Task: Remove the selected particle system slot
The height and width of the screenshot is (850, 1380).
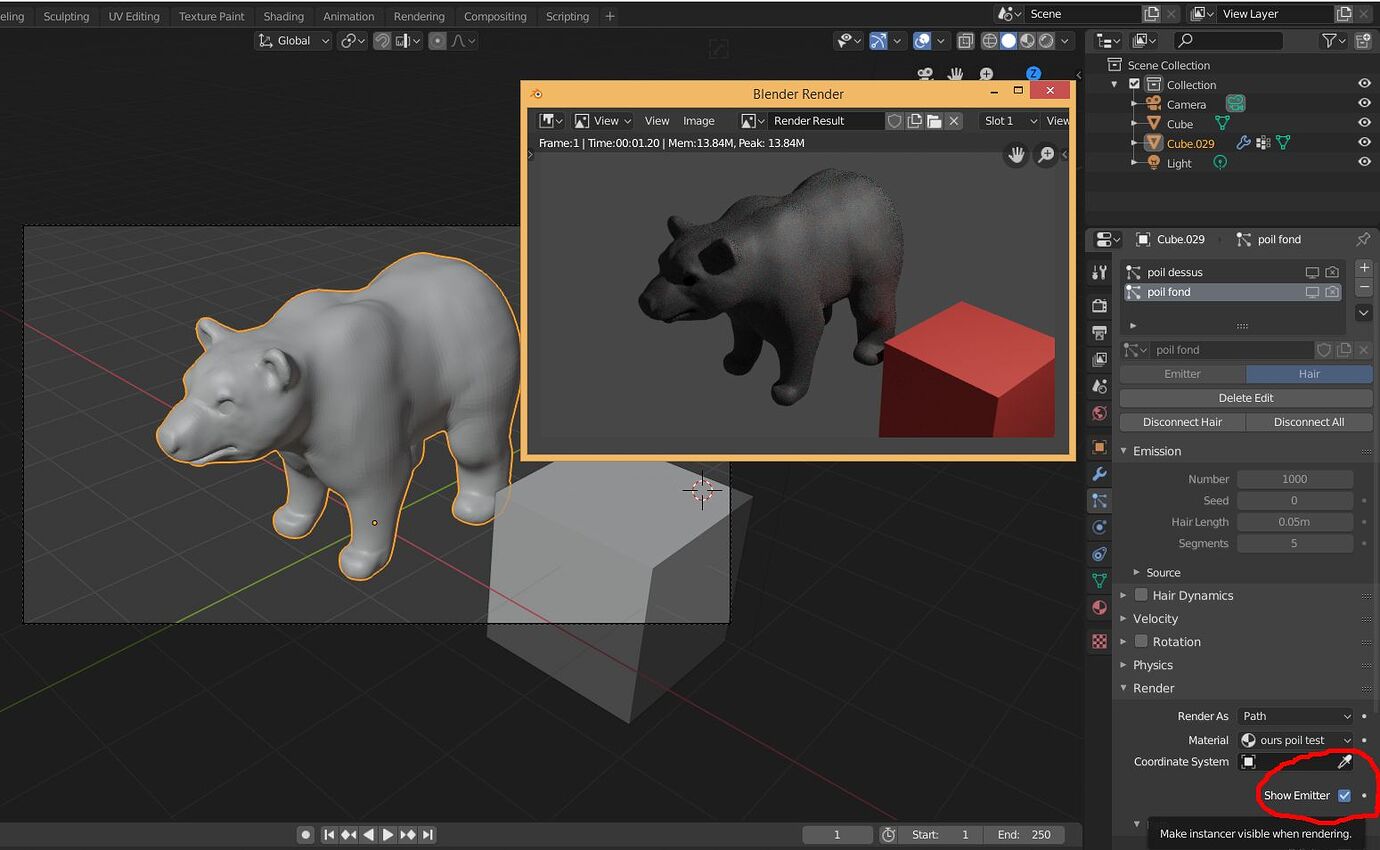Action: coord(1364,288)
